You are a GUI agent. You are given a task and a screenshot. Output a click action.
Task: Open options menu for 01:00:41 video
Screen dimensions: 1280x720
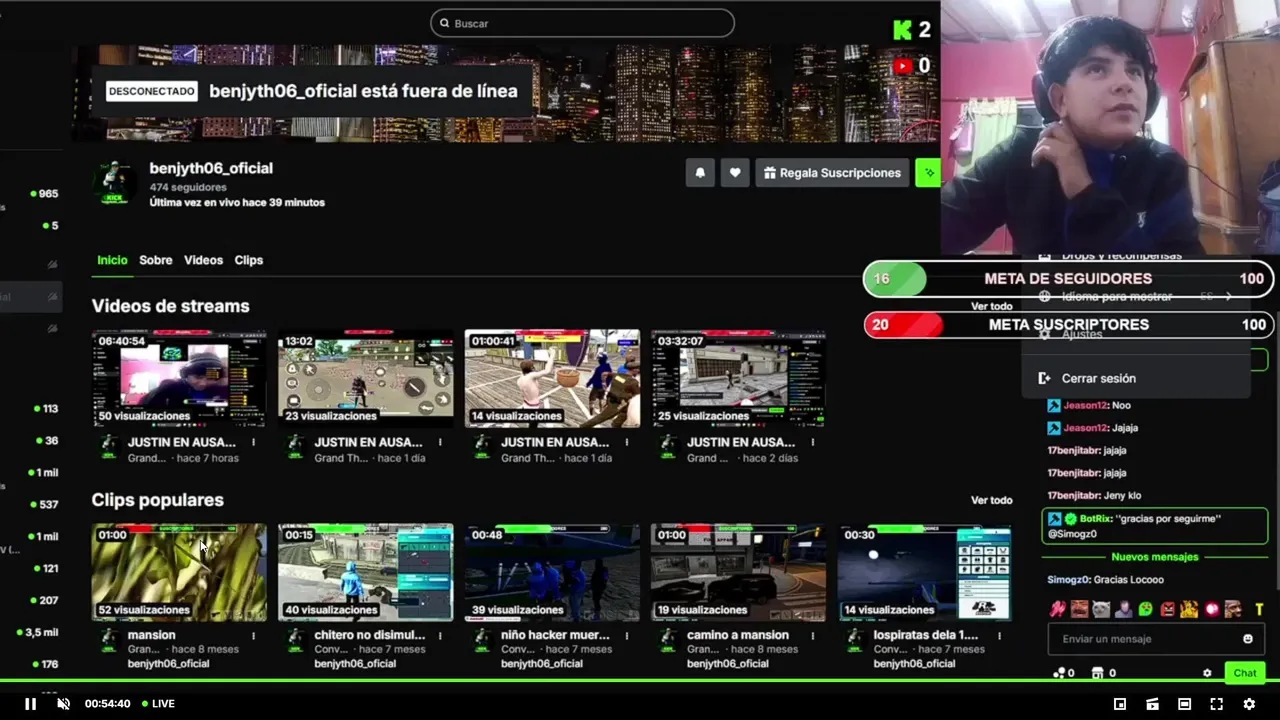pyautogui.click(x=626, y=442)
